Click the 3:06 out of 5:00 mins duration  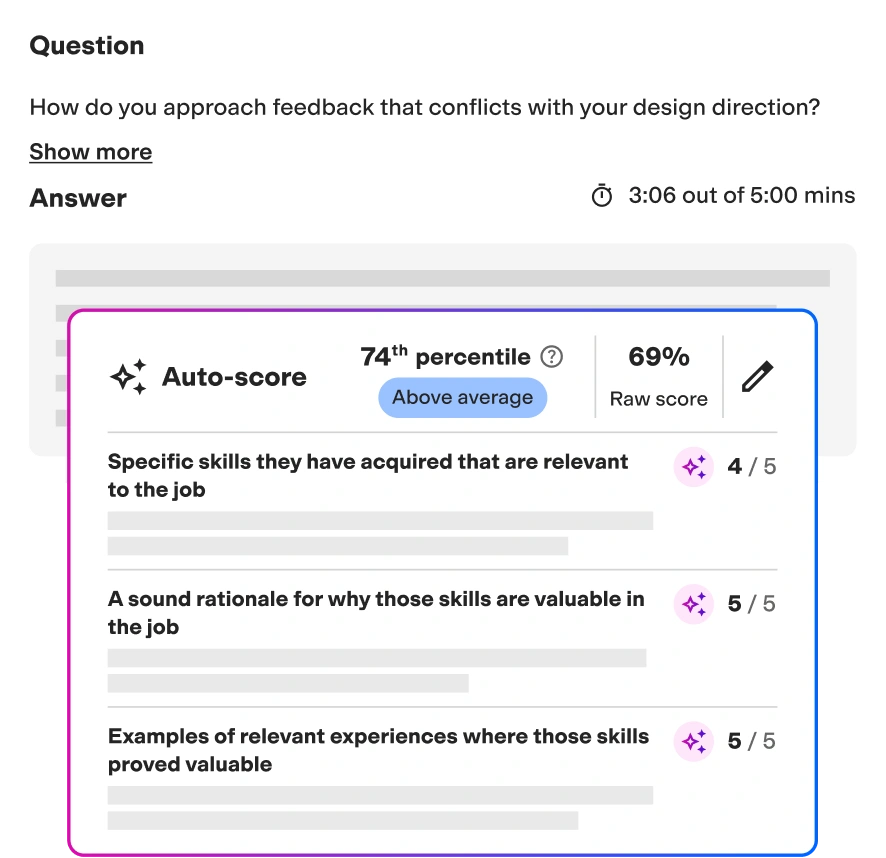click(742, 196)
